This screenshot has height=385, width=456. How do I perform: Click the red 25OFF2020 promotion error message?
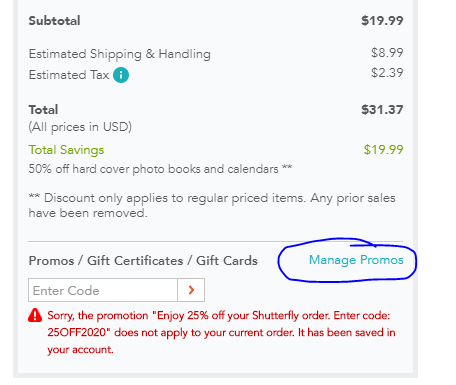(221, 332)
